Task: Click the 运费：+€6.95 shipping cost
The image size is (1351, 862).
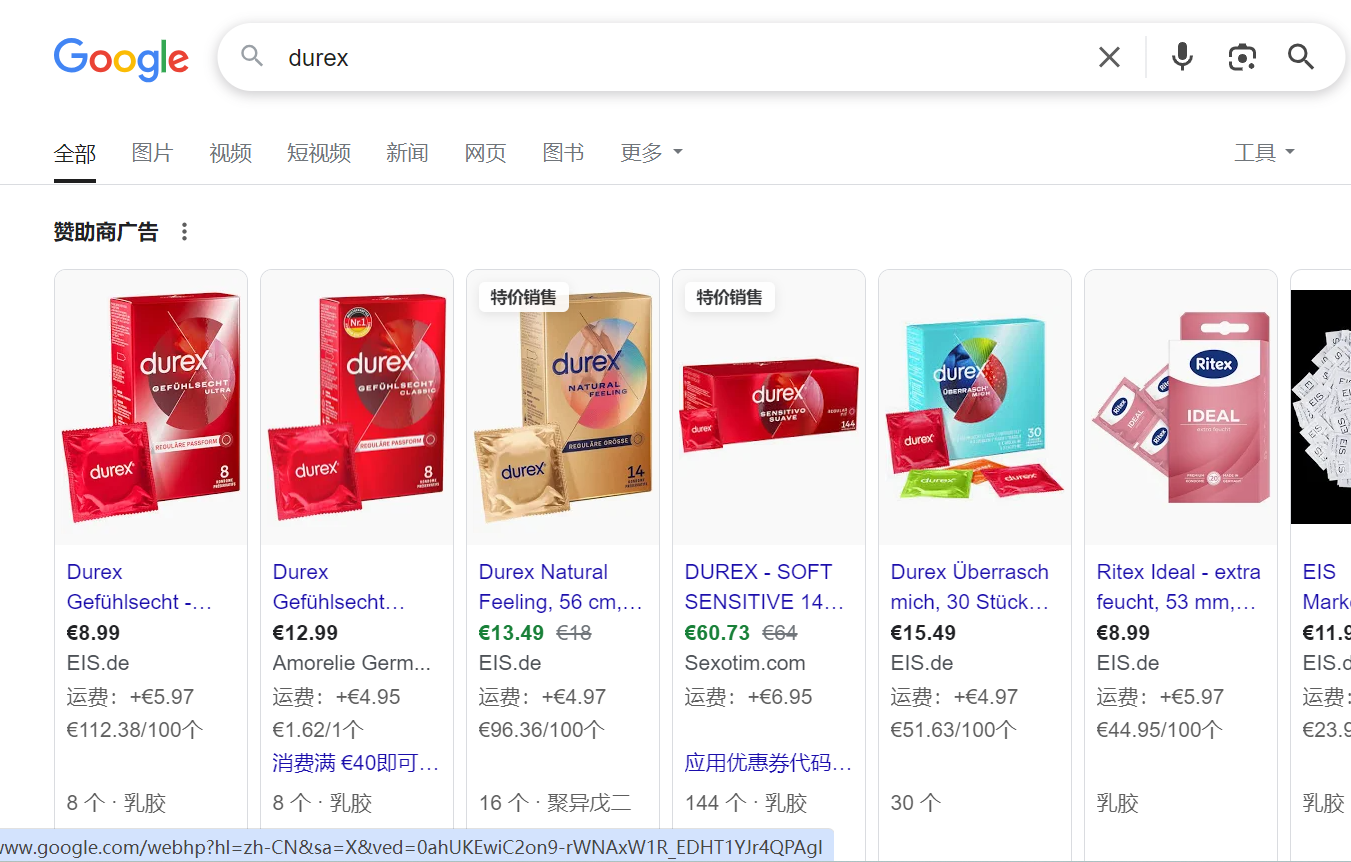Action: pyautogui.click(x=749, y=697)
